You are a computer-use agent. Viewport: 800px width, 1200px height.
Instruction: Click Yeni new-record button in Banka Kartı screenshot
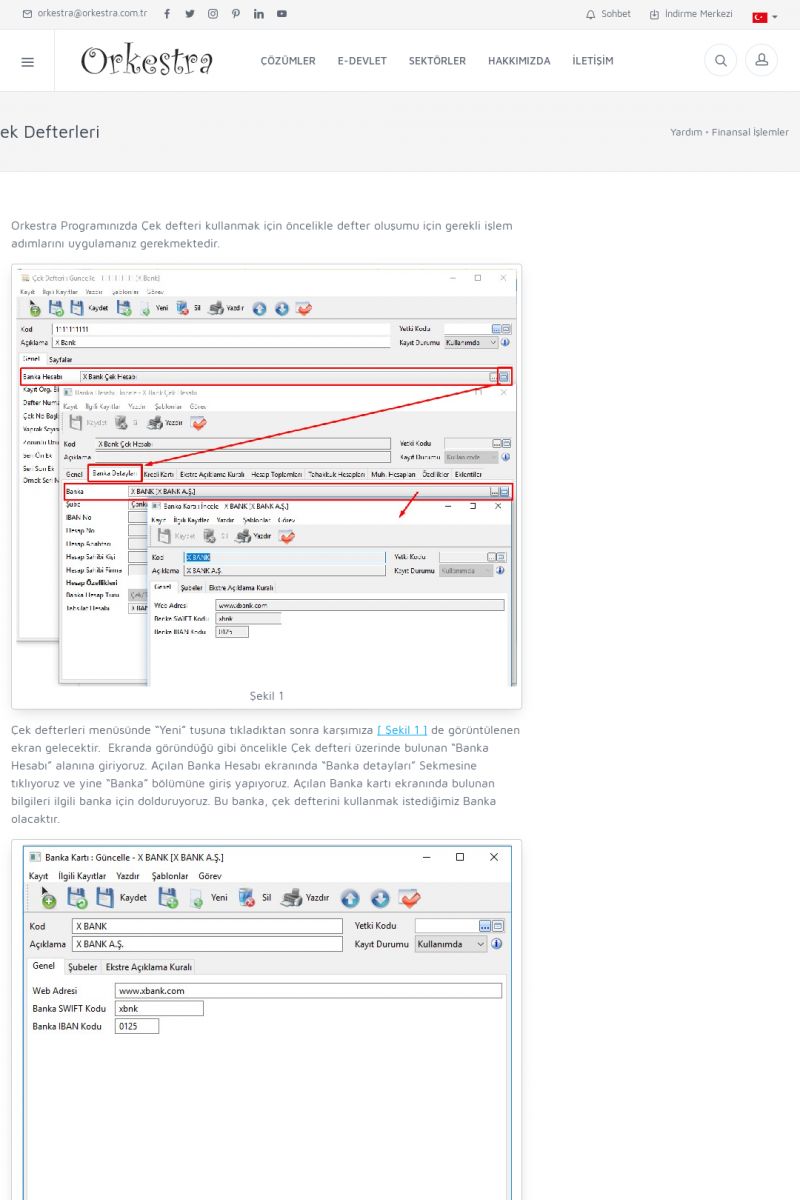tap(209, 898)
